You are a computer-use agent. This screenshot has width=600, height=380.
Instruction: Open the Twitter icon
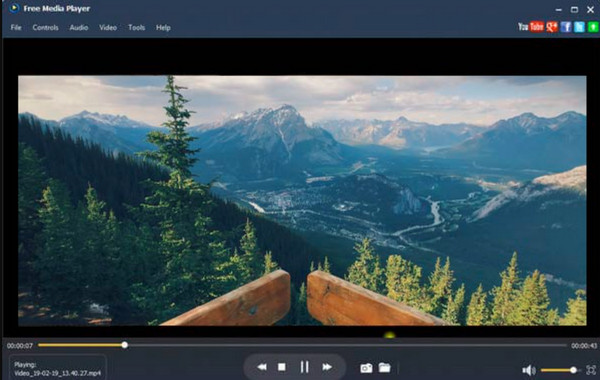(x=579, y=26)
